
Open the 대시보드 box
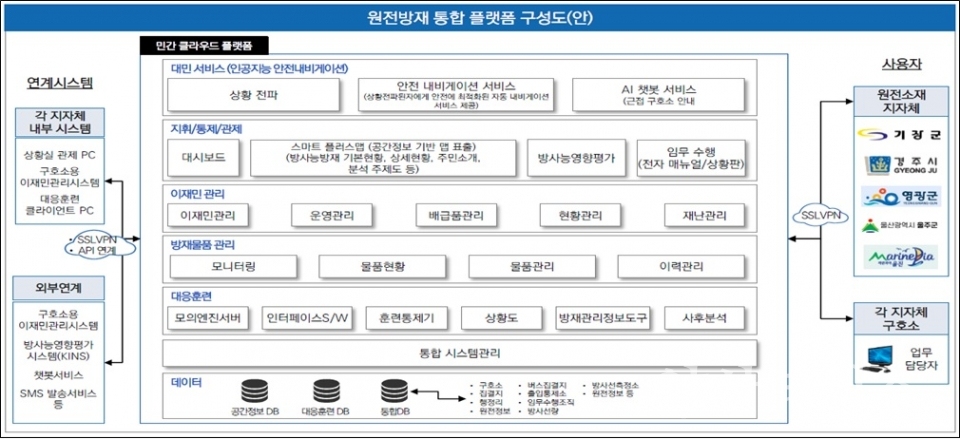[203, 157]
